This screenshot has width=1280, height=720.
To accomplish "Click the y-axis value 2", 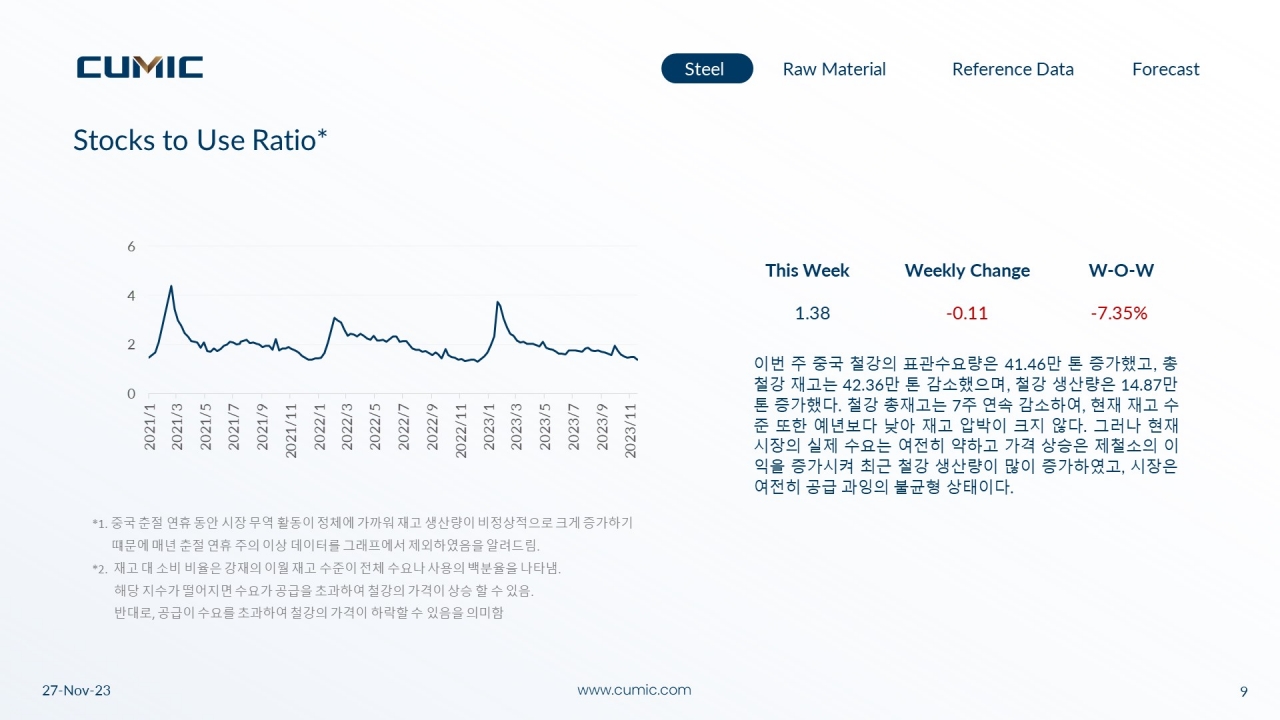I will (x=131, y=344).
